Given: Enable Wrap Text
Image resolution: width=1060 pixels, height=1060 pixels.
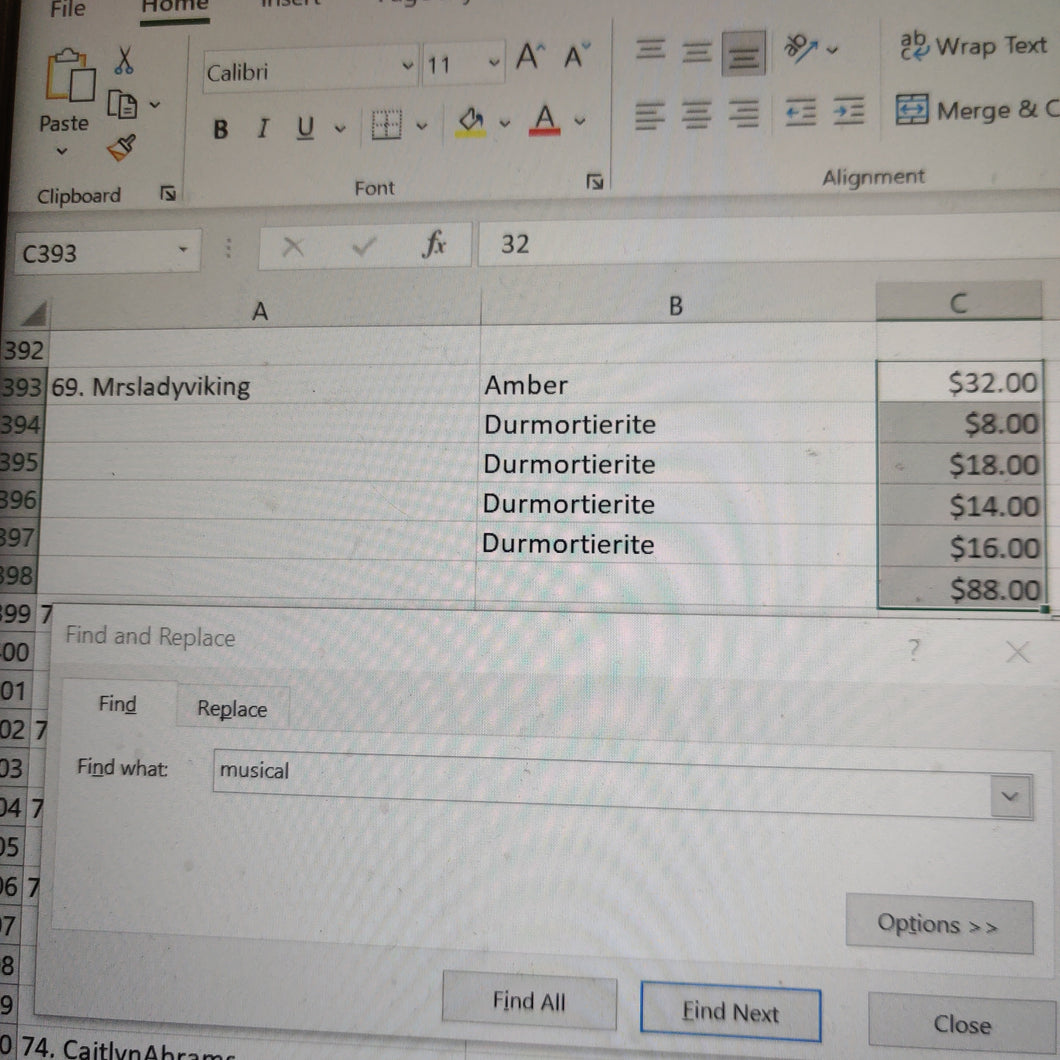Looking at the screenshot, I should tap(973, 46).
